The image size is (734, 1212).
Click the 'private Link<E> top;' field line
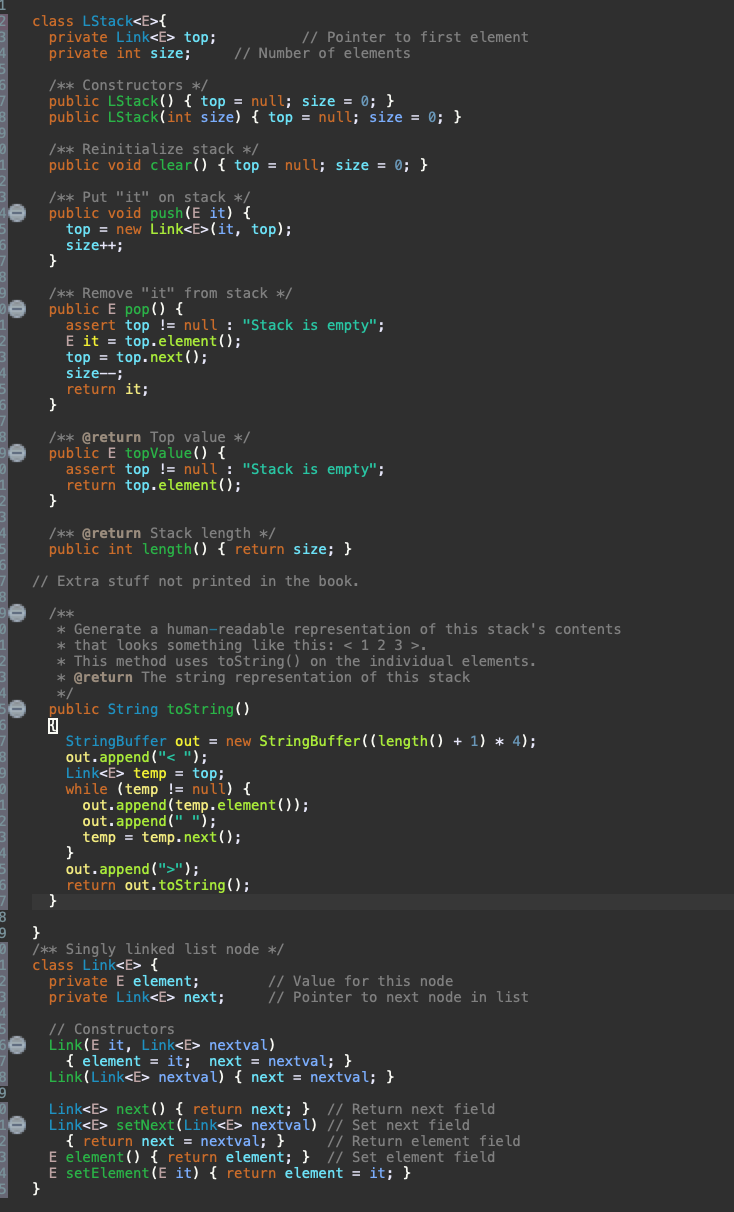(x=133, y=37)
